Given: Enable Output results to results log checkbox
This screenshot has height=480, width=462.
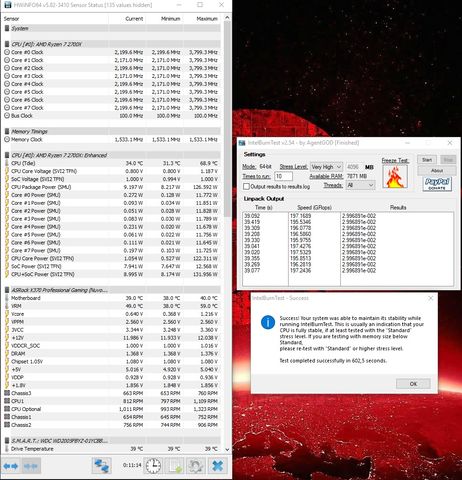Looking at the screenshot, I should coord(246,186).
